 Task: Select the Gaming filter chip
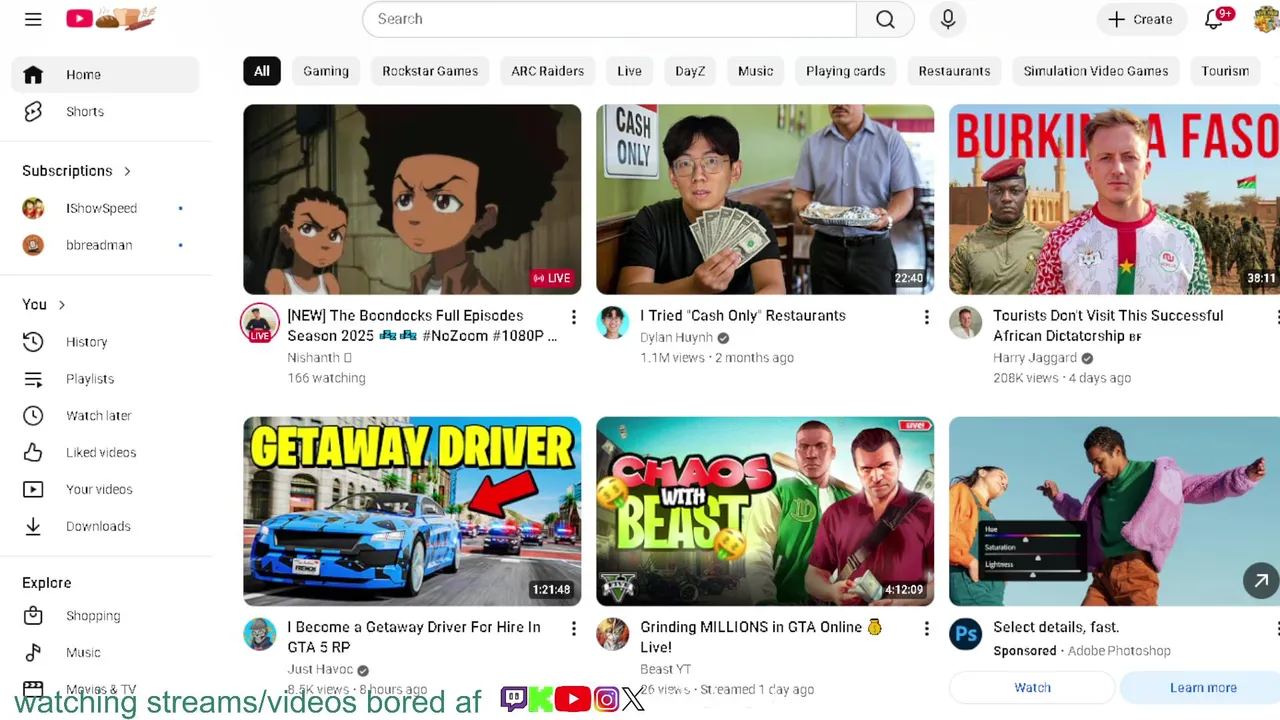click(326, 71)
